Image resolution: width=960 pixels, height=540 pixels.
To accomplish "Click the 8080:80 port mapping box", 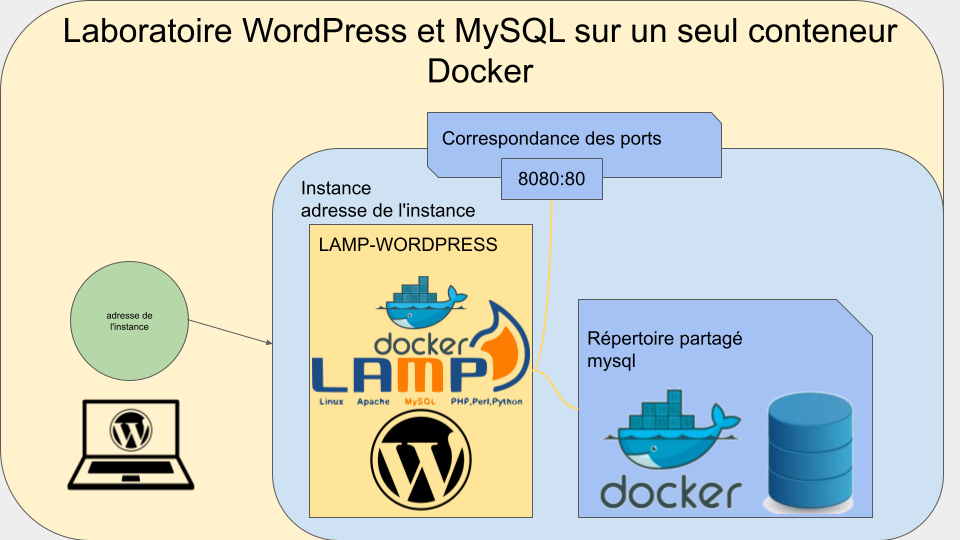I will (552, 179).
